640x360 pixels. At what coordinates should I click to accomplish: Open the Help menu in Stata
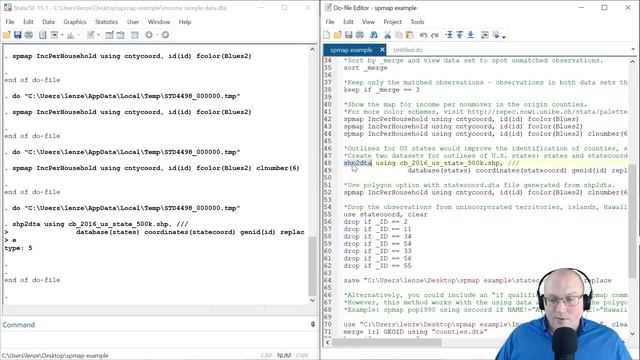(184, 22)
